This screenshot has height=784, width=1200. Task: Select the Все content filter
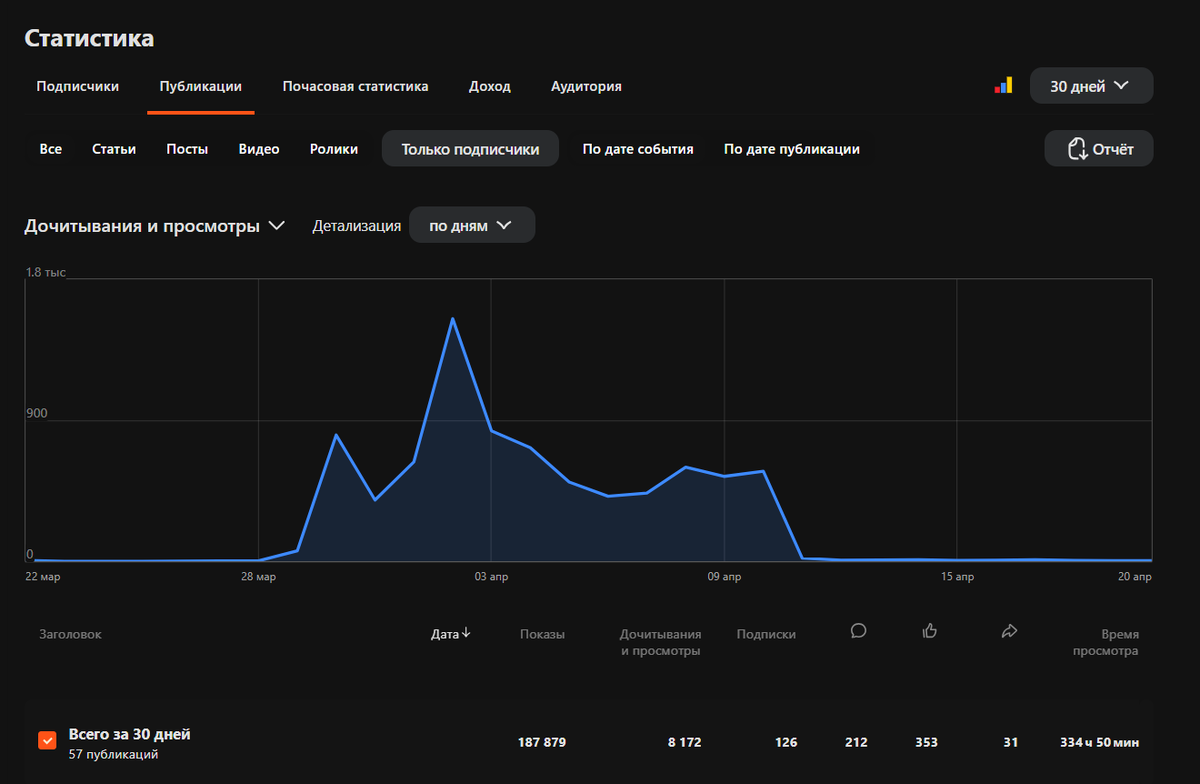(x=51, y=149)
